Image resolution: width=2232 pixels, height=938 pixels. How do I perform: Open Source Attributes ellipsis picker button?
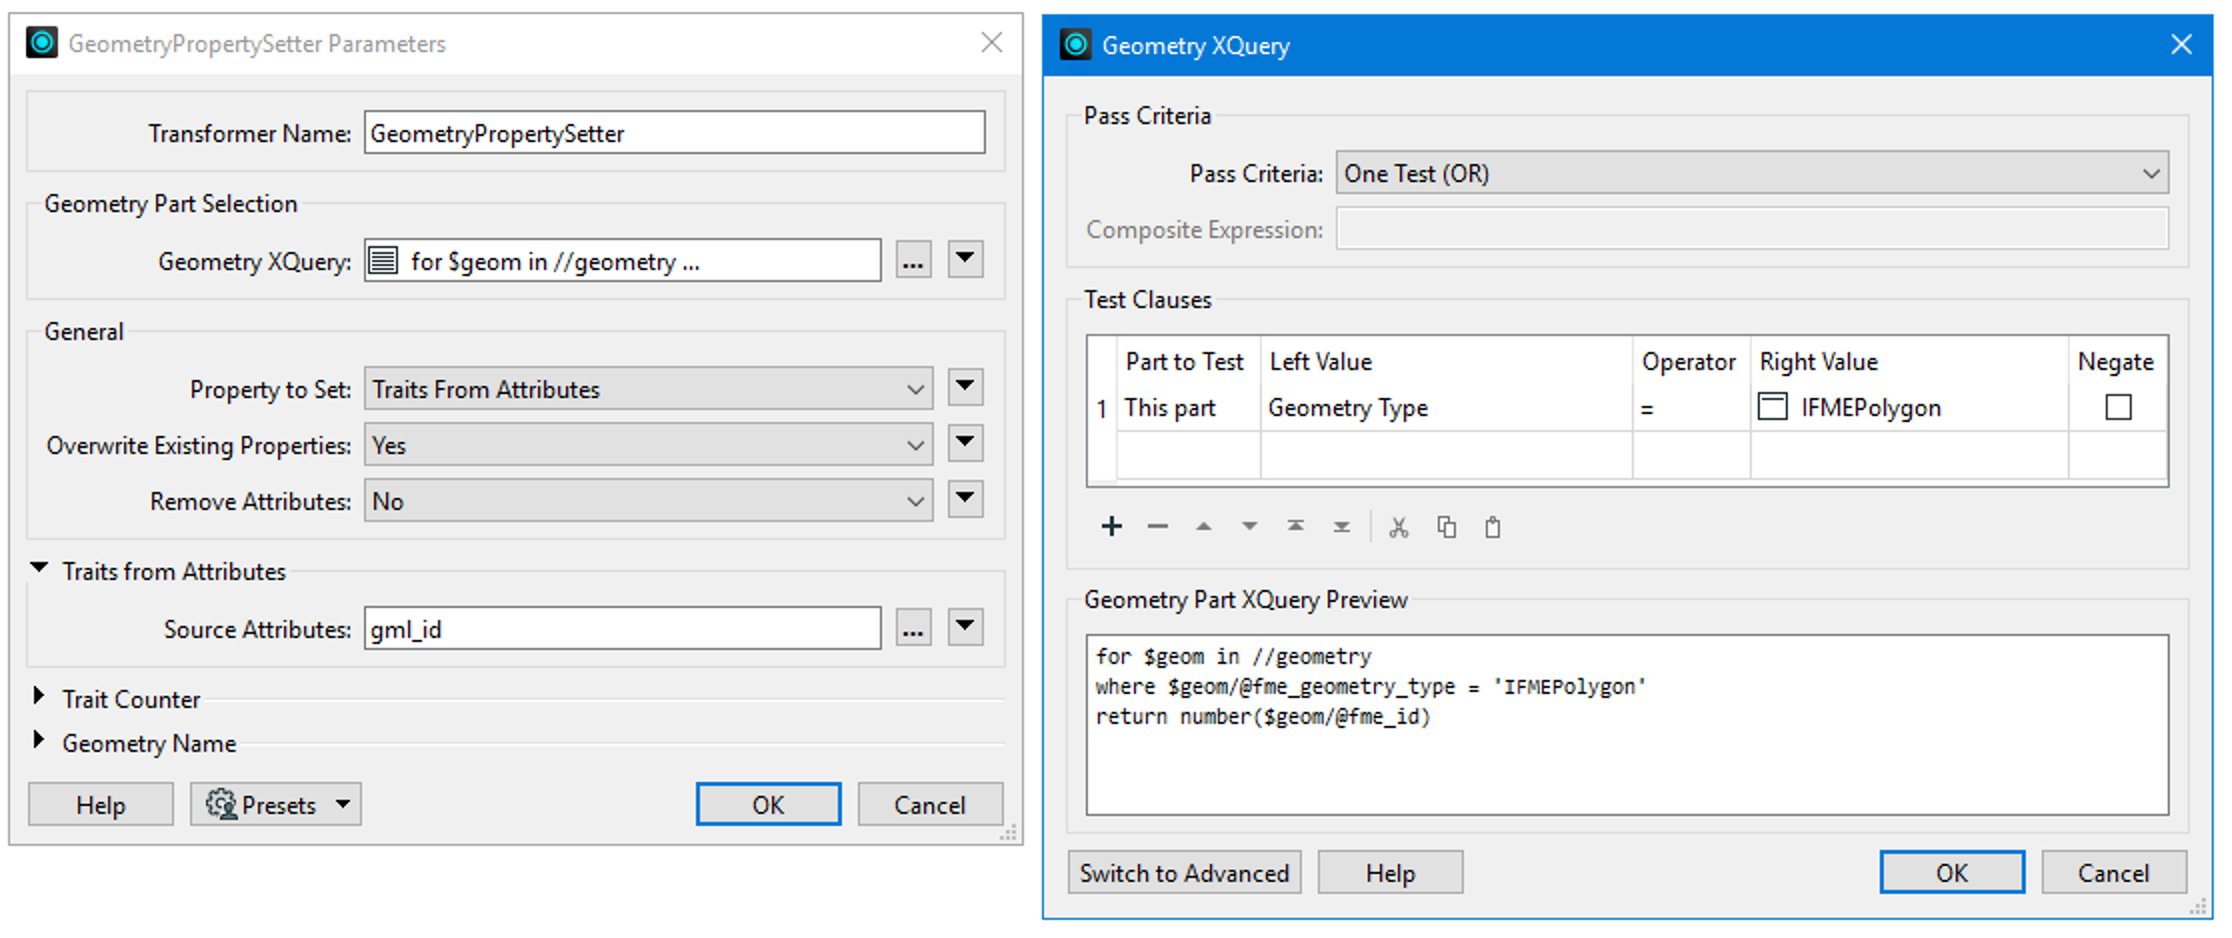tap(913, 628)
